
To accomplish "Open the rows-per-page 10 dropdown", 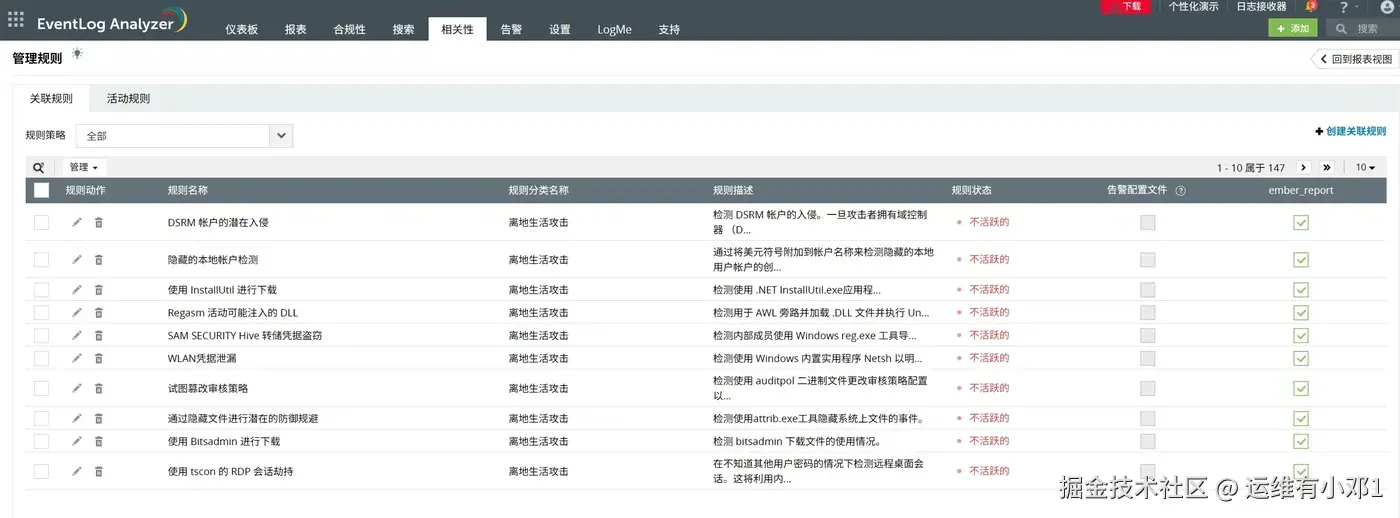I will coord(1365,168).
